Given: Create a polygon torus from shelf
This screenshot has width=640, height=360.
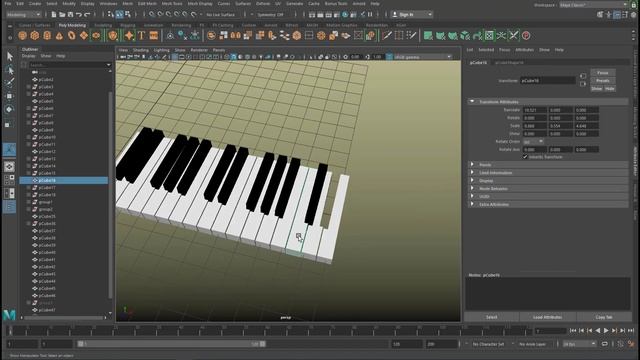Looking at the screenshot, I should click(x=71, y=36).
